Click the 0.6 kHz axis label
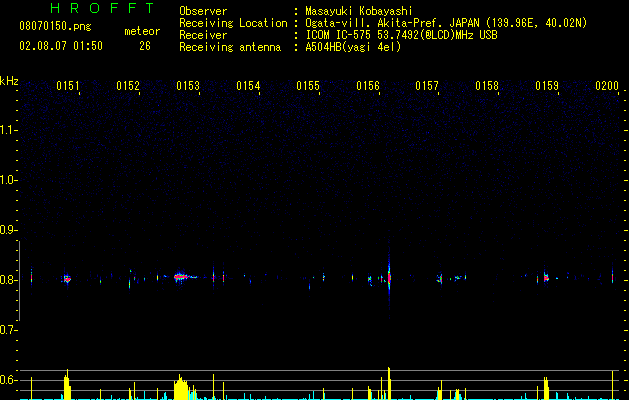This screenshot has width=629, height=400. click(8, 380)
